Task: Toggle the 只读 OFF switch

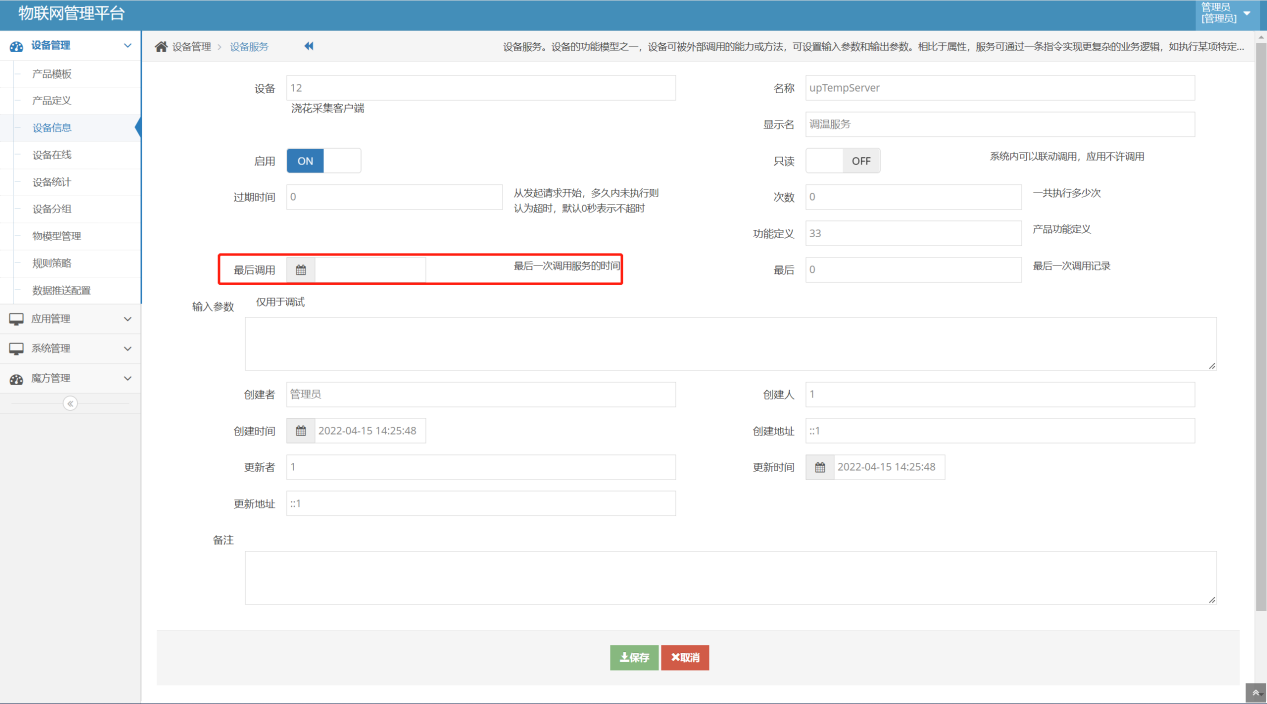Action: pos(843,161)
